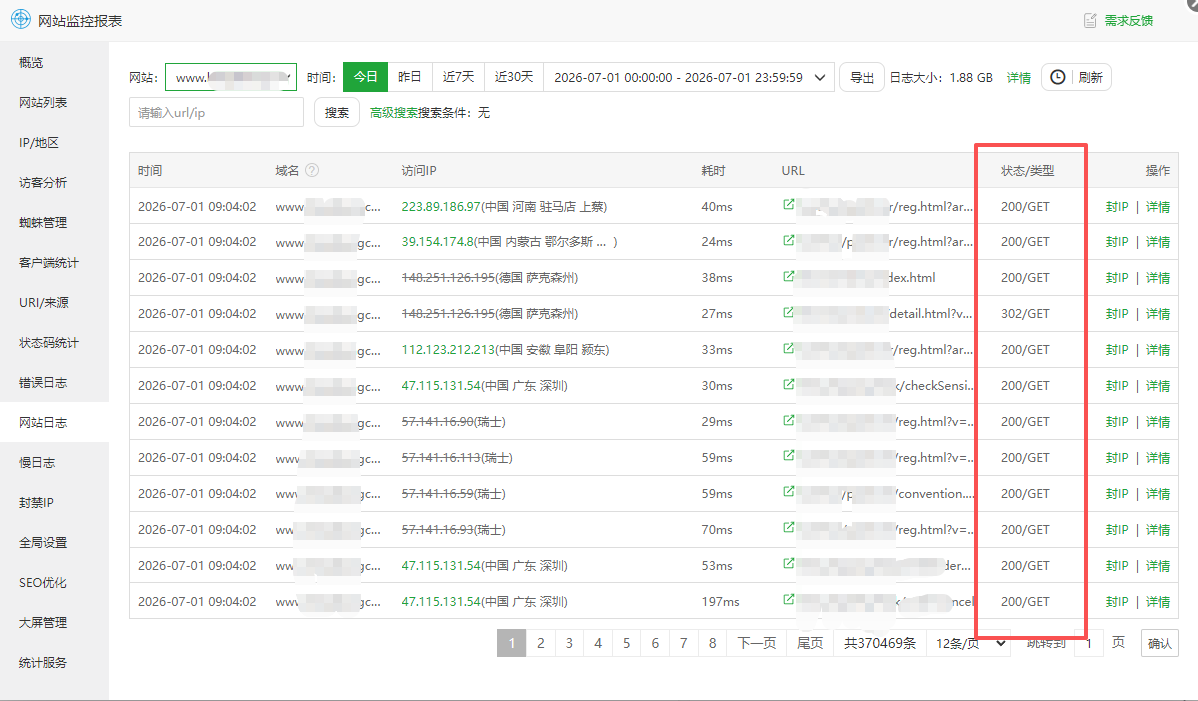This screenshot has width=1198, height=701.
Task: Click the 访问IP column header
Action: pyautogui.click(x=419, y=170)
